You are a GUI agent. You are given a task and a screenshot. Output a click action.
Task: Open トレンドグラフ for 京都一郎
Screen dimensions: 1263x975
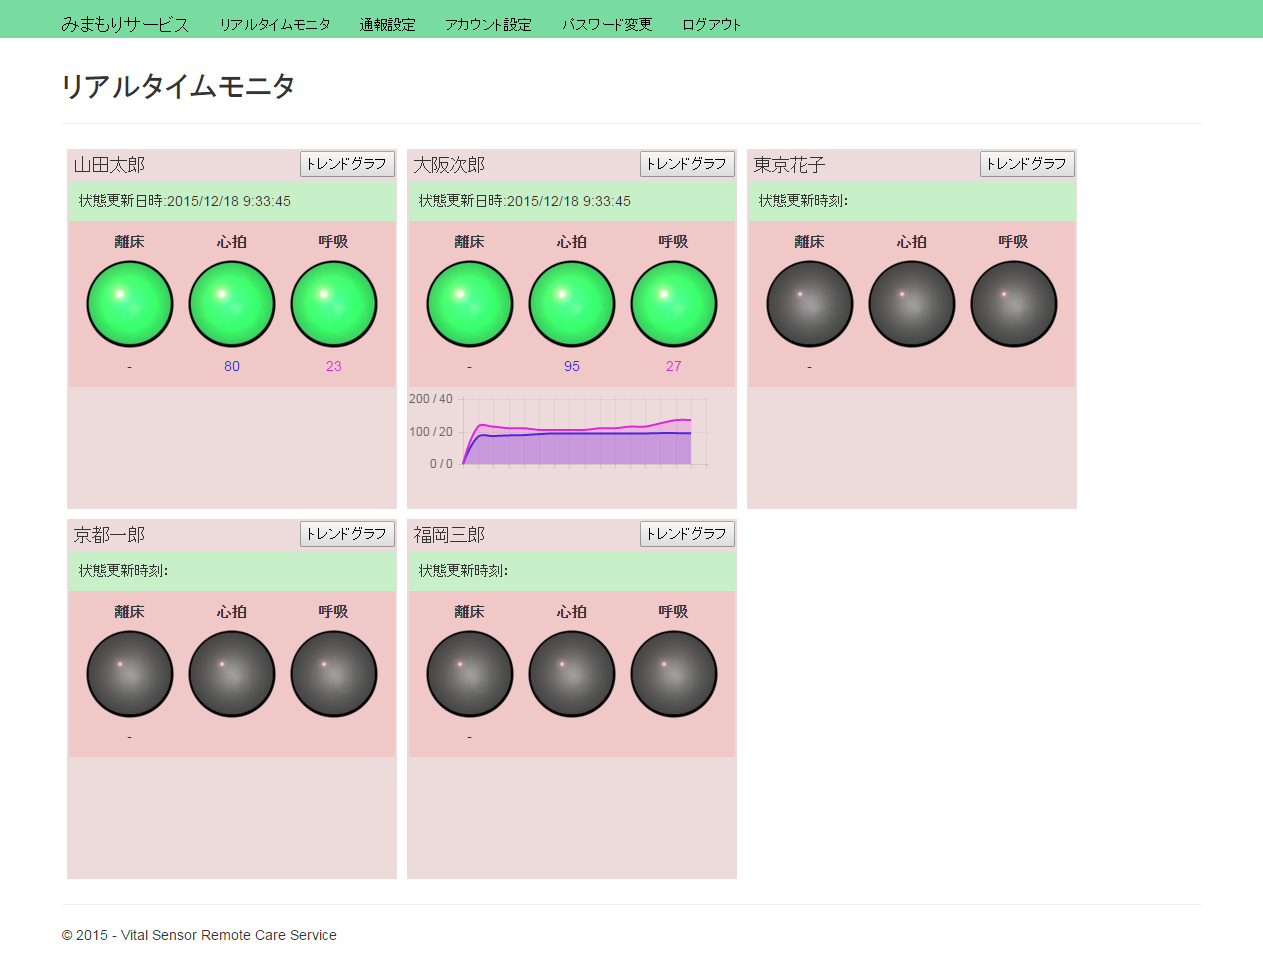[347, 534]
